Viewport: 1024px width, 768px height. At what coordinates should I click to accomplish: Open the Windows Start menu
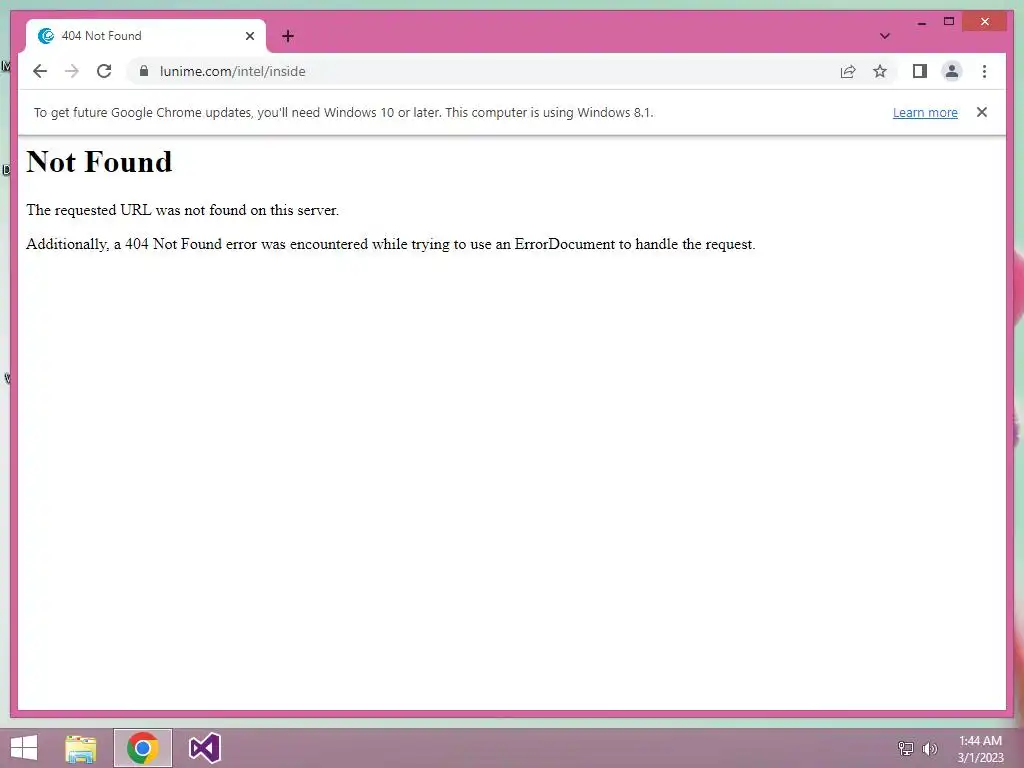point(24,748)
